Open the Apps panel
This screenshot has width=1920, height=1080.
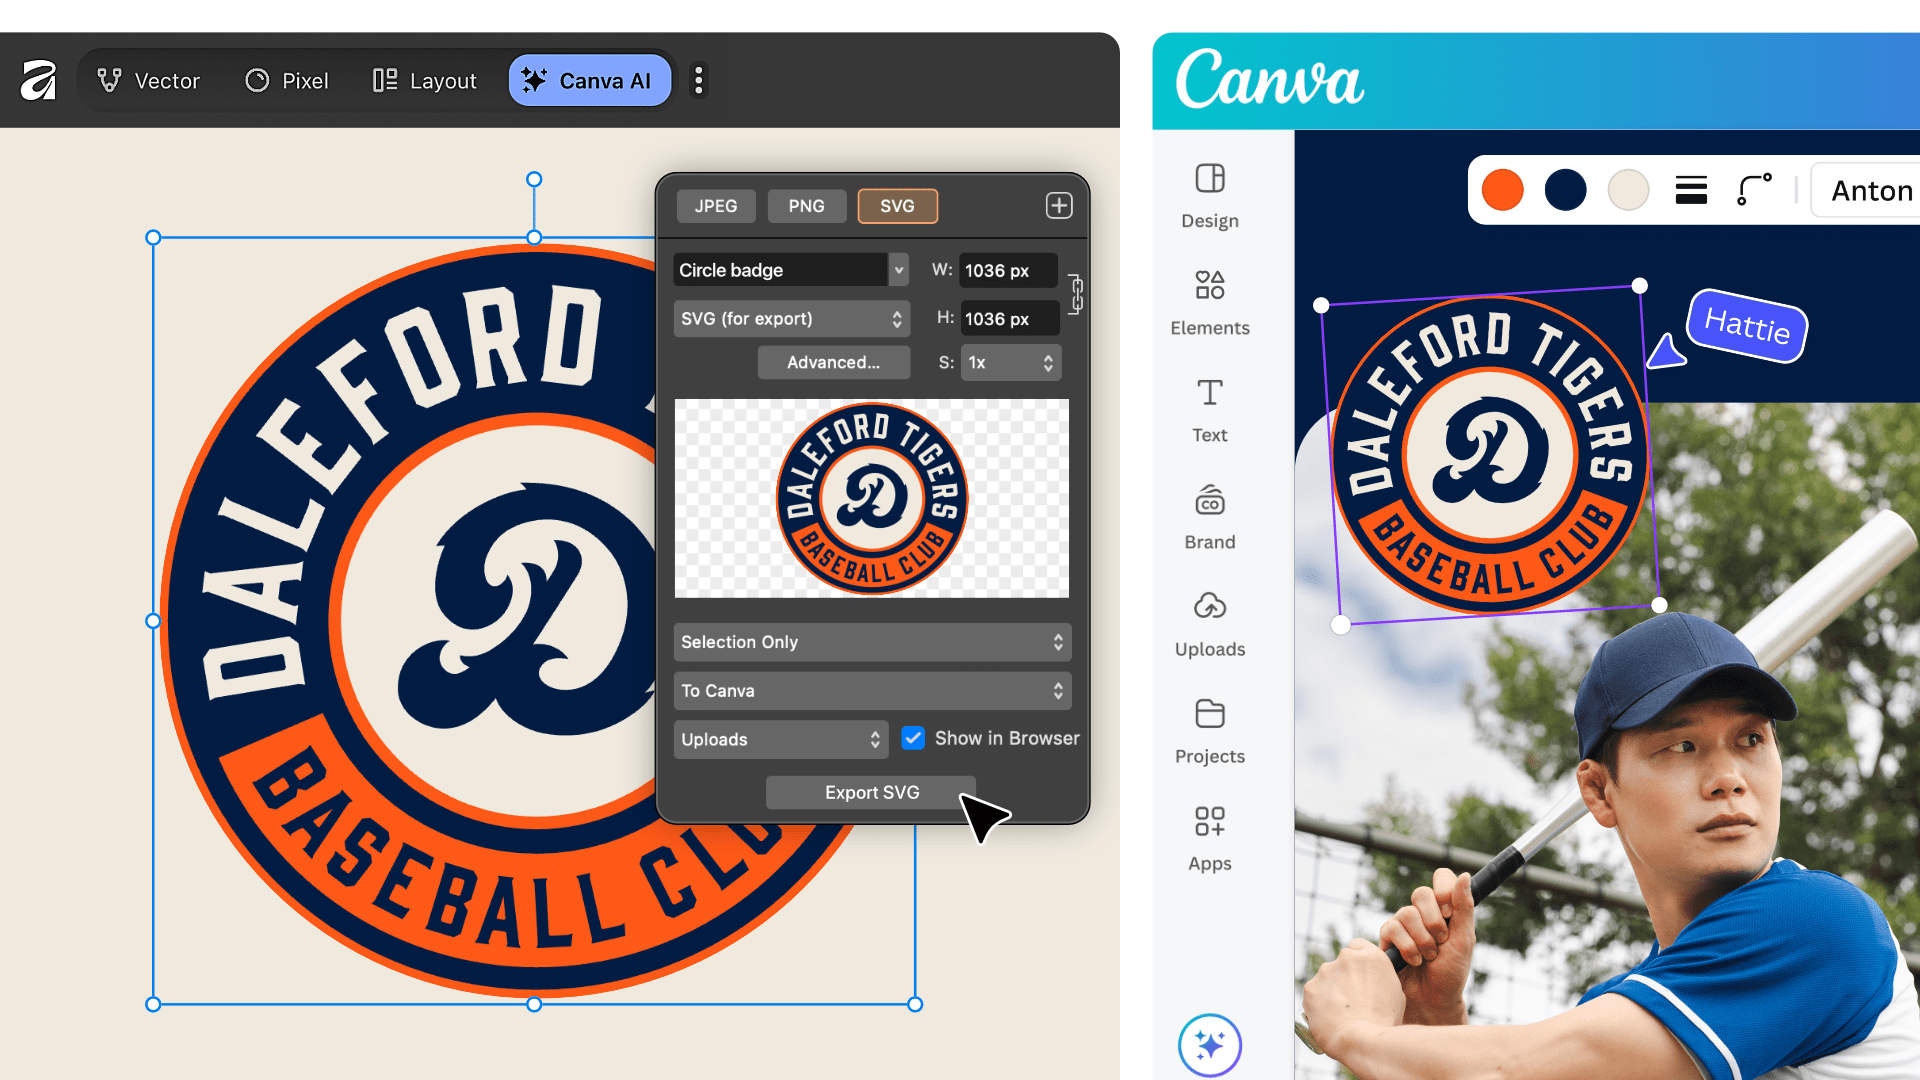pyautogui.click(x=1209, y=837)
